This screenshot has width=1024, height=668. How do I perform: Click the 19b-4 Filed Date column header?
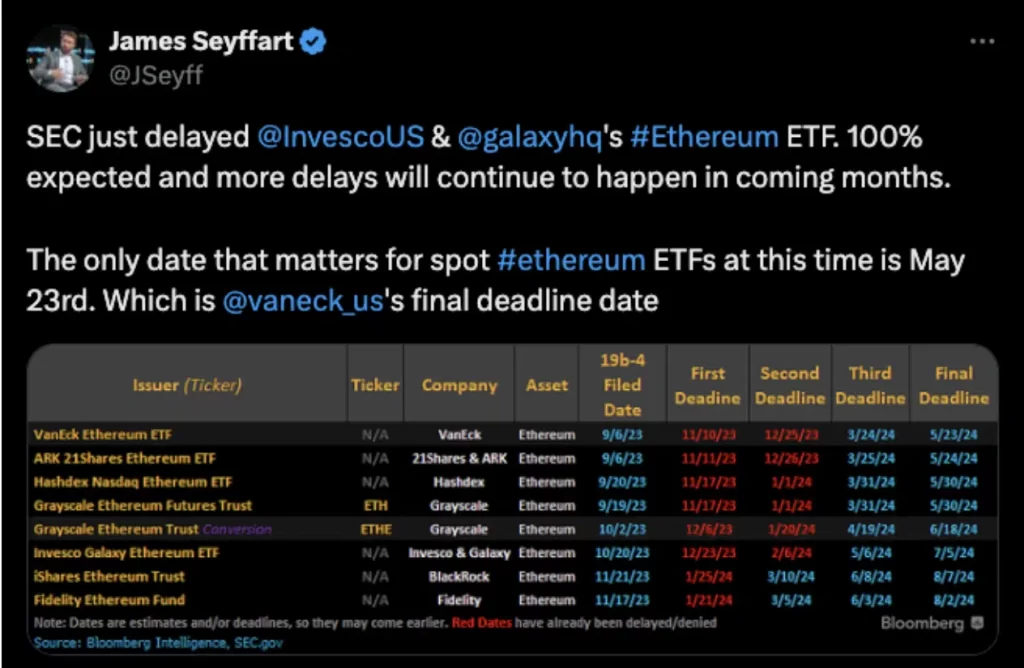622,385
